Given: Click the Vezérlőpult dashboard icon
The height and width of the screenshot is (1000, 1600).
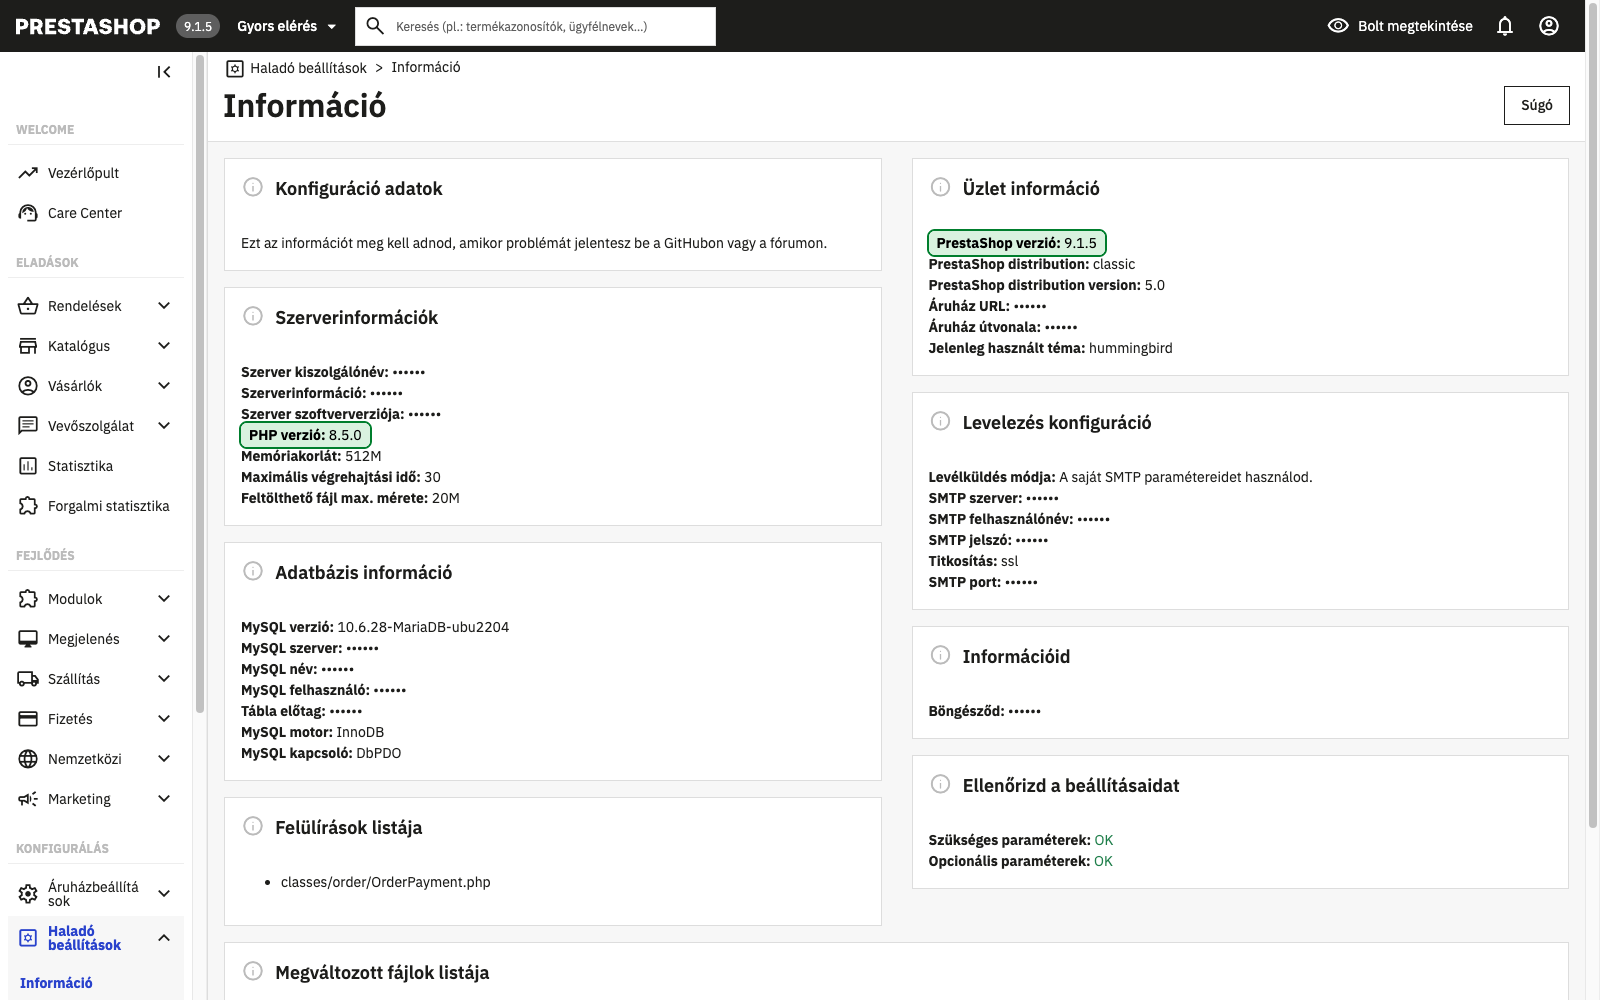Looking at the screenshot, I should (x=28, y=173).
